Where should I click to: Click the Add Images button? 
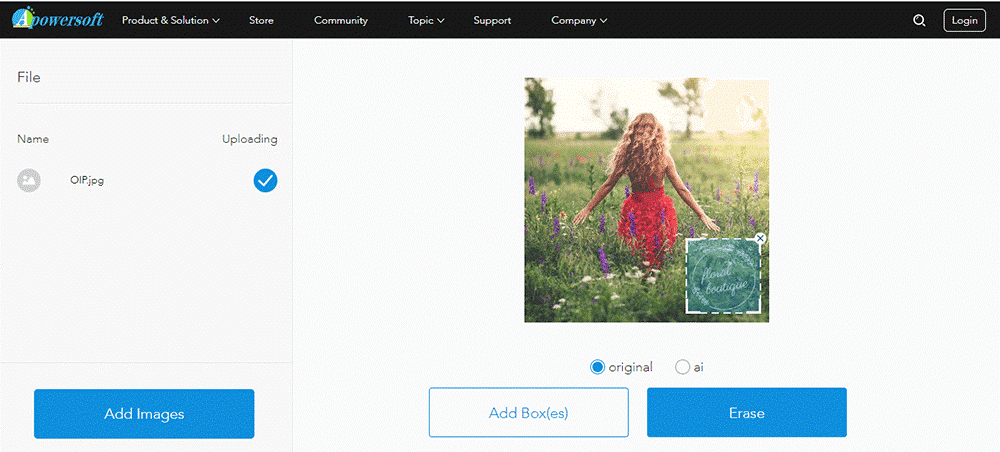(144, 413)
